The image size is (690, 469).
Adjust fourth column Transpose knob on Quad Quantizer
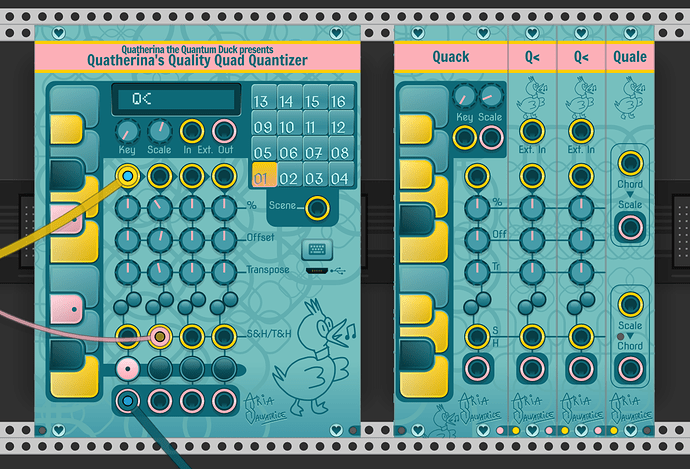(224, 272)
